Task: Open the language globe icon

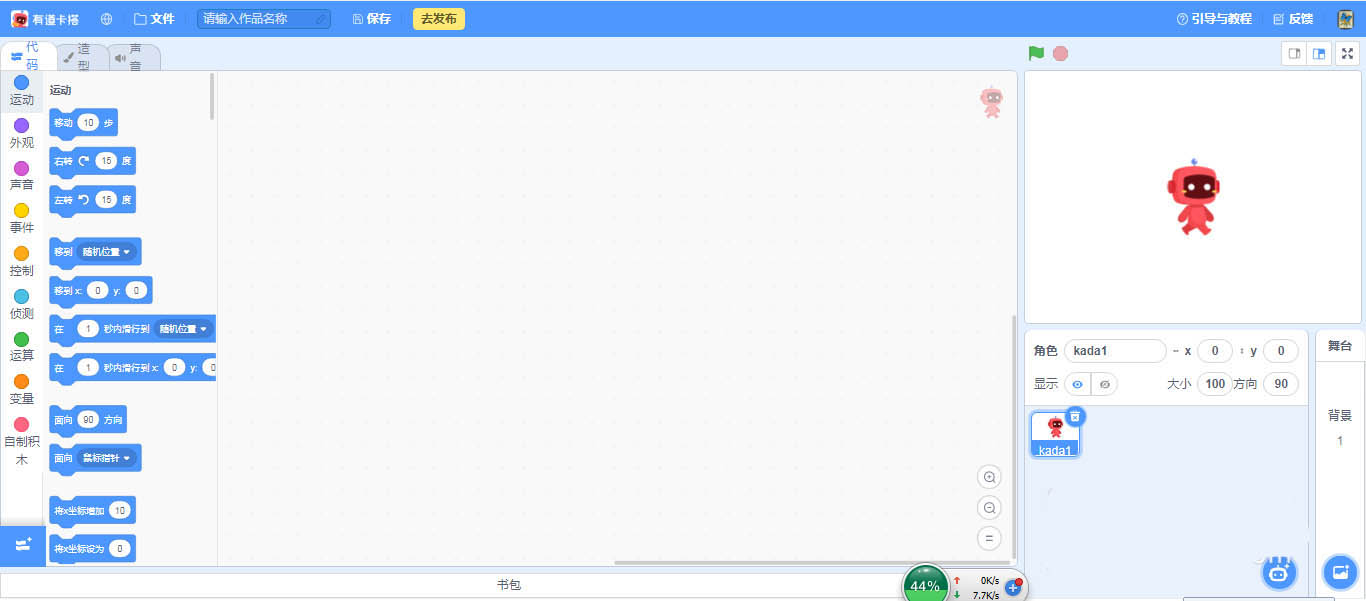Action: [107, 19]
